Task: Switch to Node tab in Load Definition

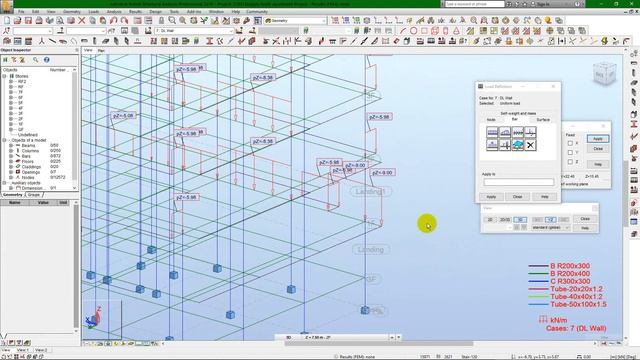Action: 491,120
